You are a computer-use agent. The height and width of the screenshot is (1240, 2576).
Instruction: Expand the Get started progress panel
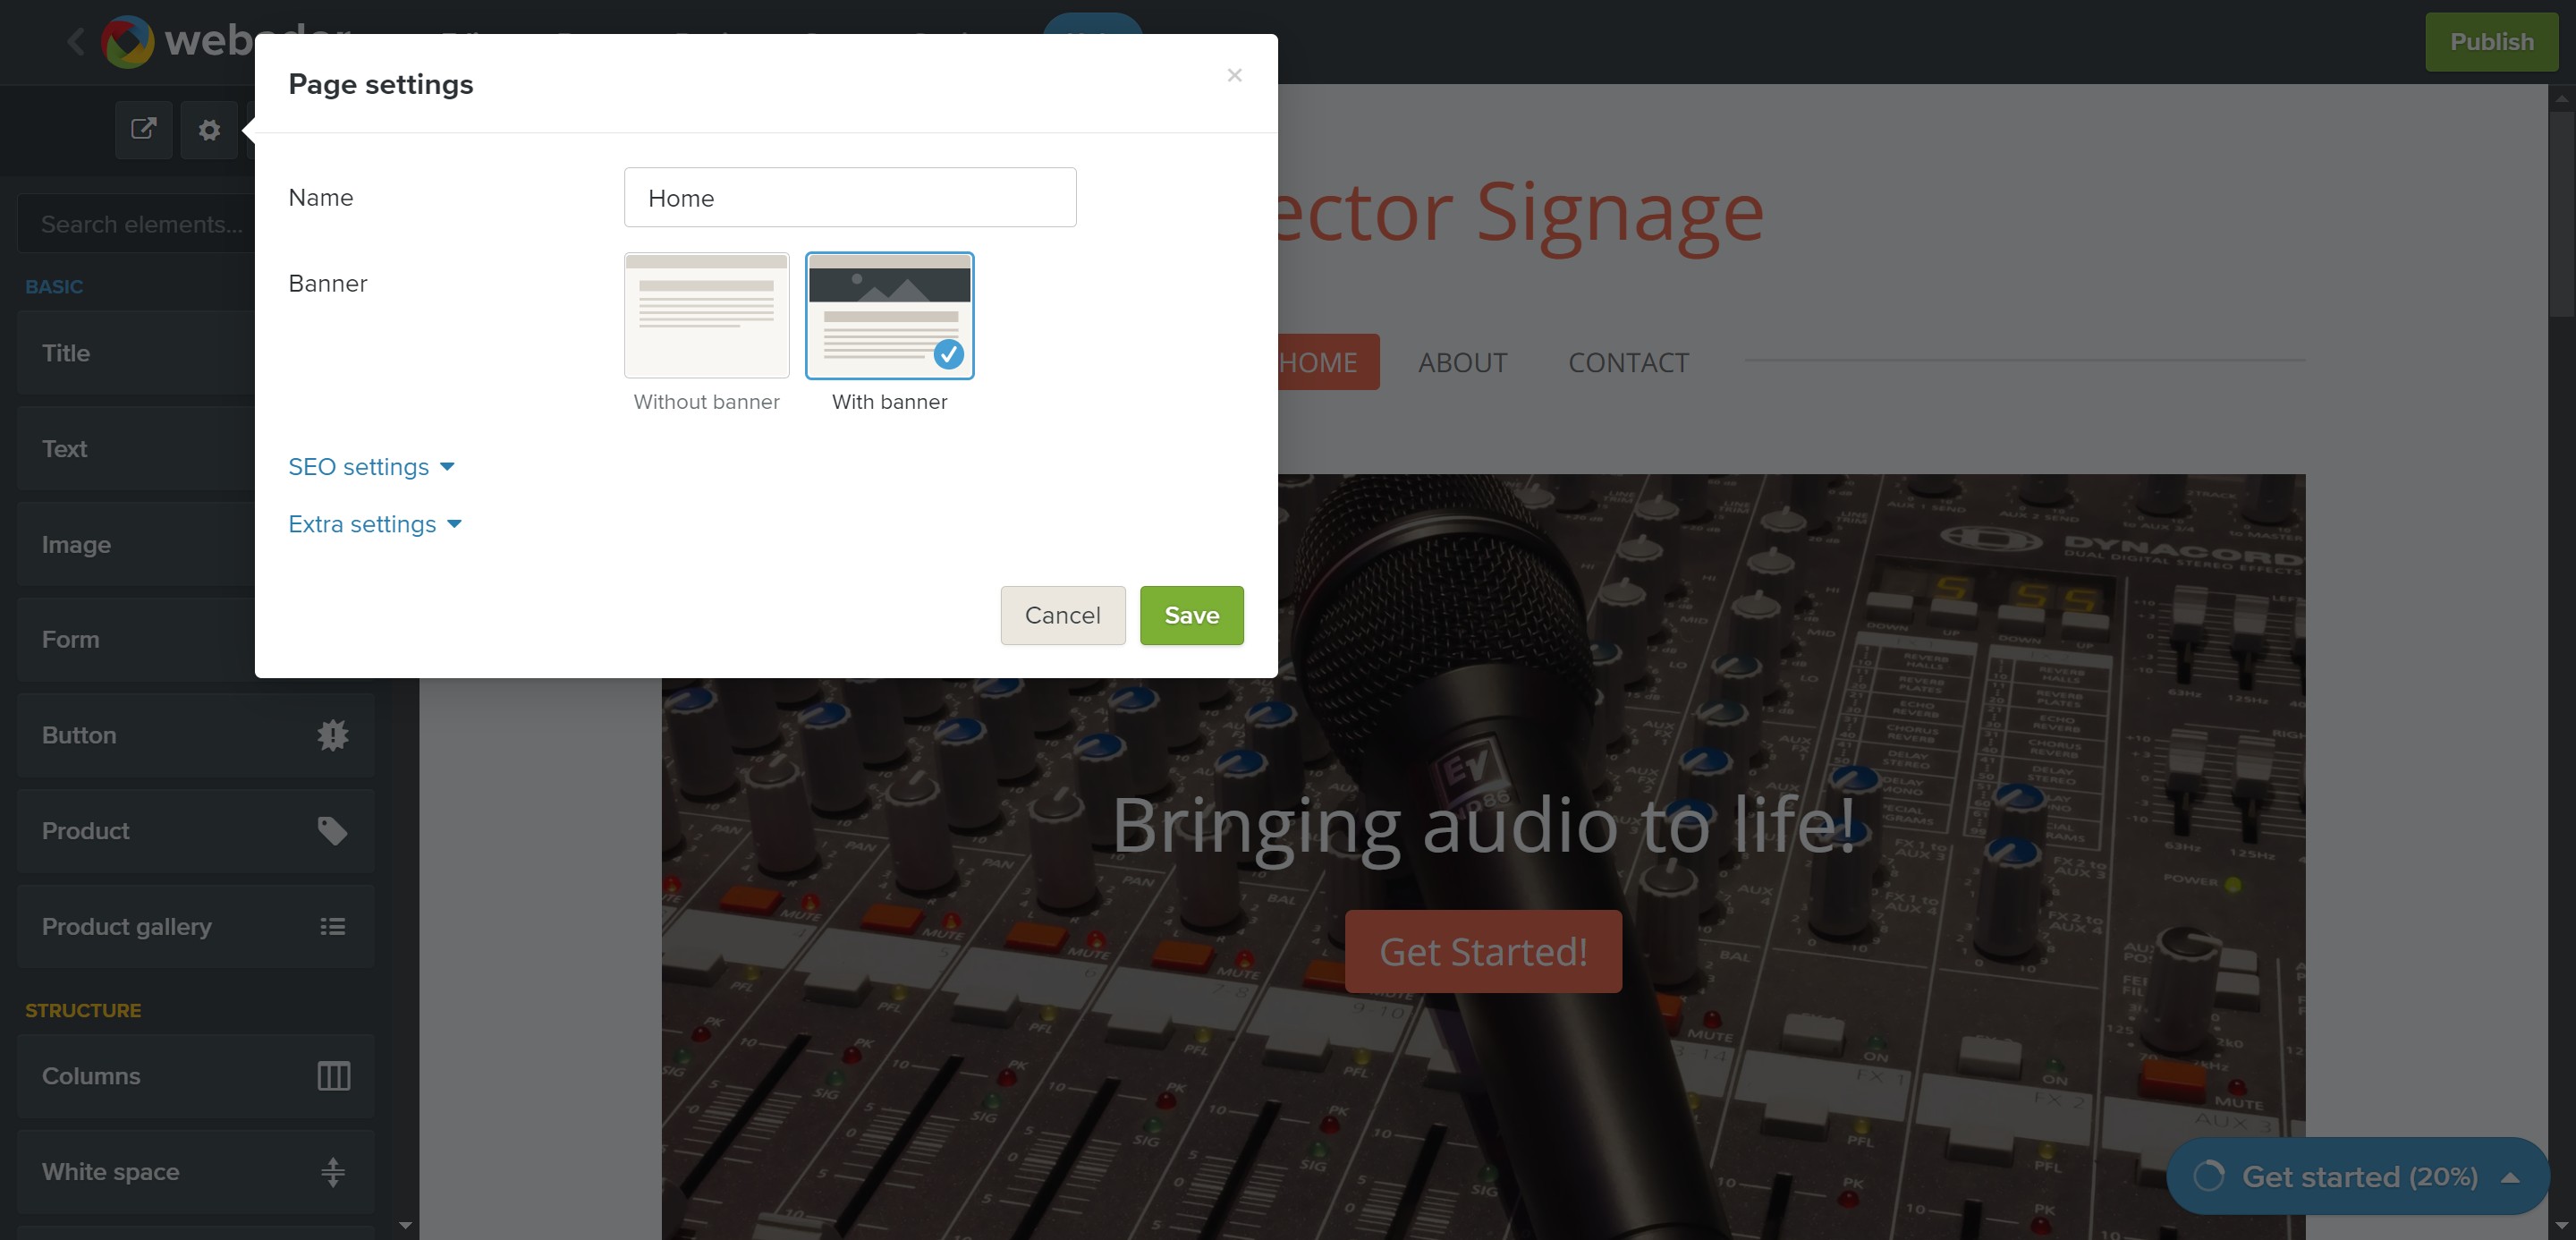pyautogui.click(x=2357, y=1176)
